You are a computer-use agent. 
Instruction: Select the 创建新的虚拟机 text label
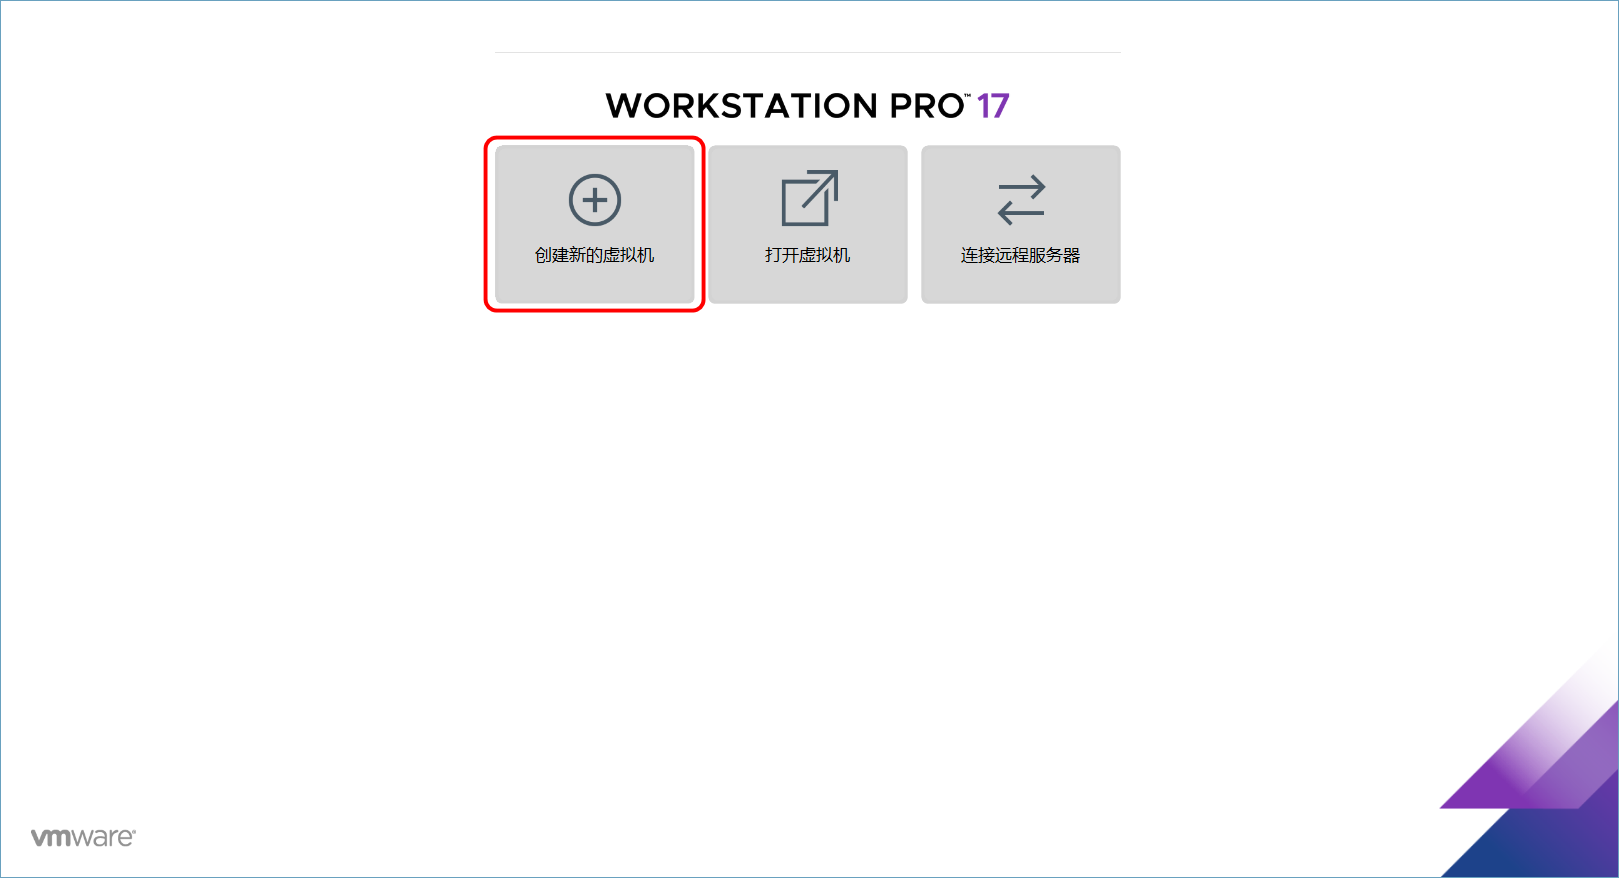click(594, 255)
